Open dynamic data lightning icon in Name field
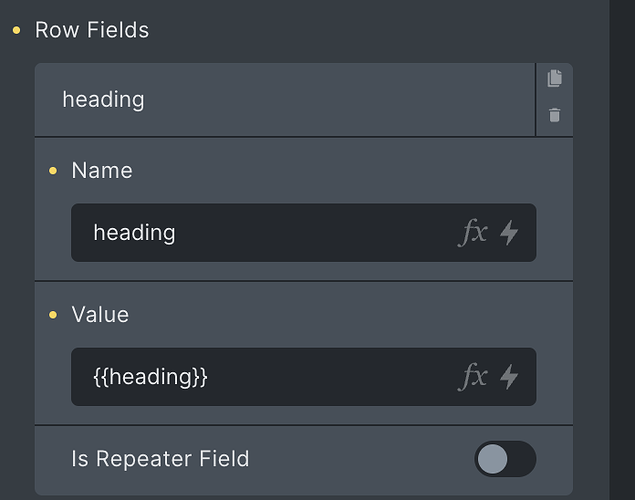The height and width of the screenshot is (500, 635). click(x=509, y=232)
